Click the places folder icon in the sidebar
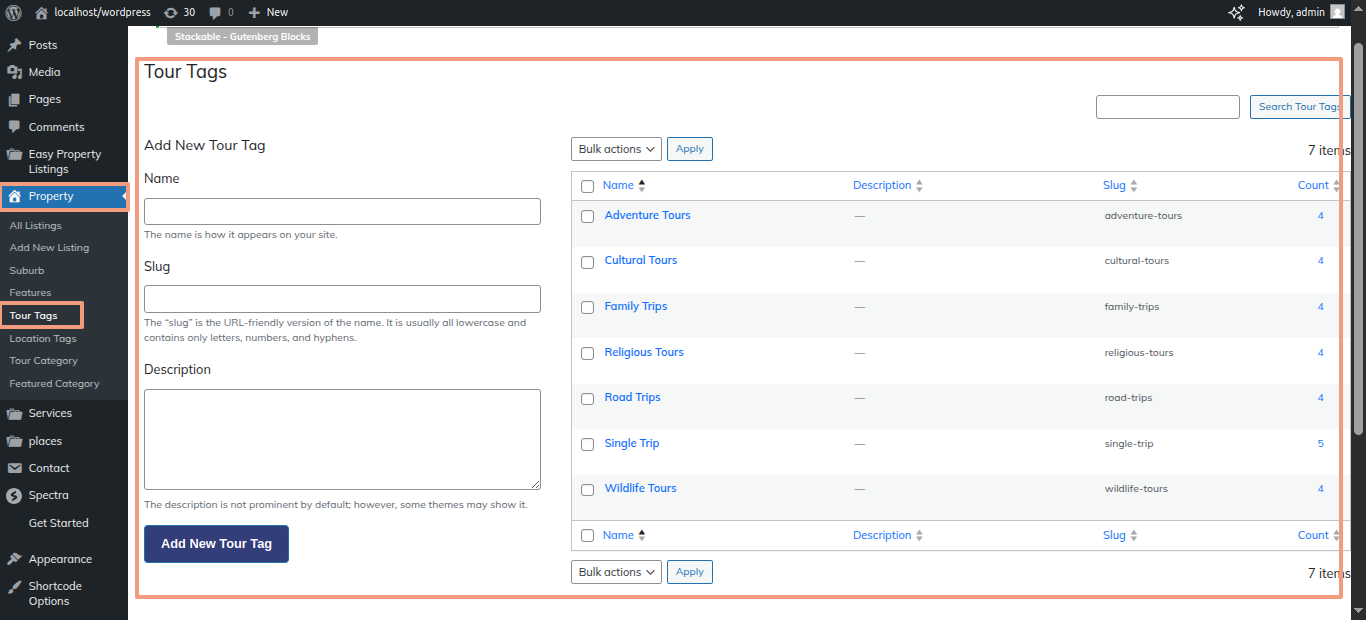1366x620 pixels. pyautogui.click(x=14, y=441)
